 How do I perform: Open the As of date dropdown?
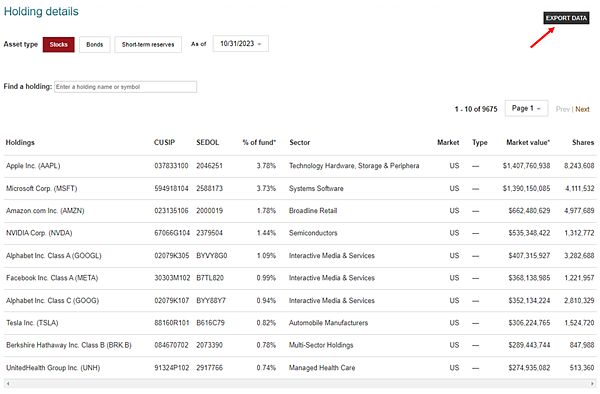click(x=241, y=44)
